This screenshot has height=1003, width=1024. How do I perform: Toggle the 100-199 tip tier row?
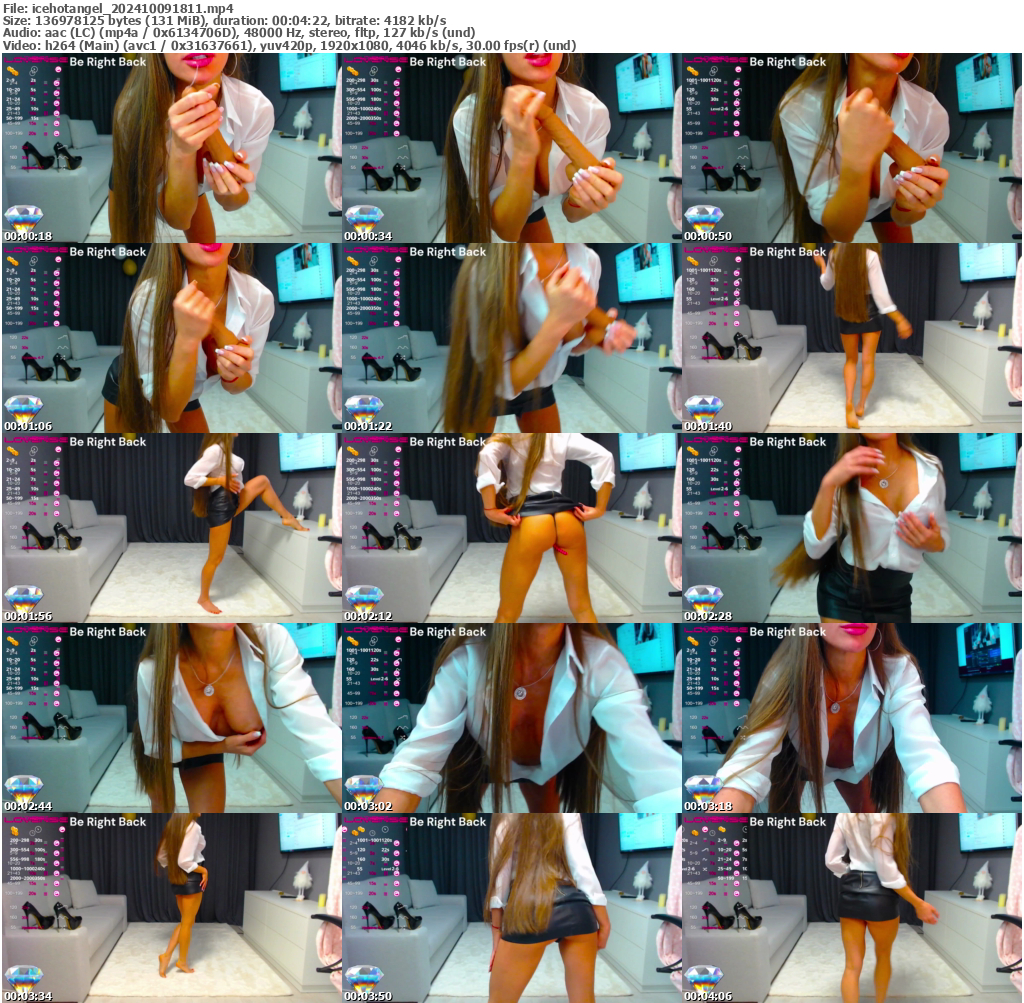point(694,133)
